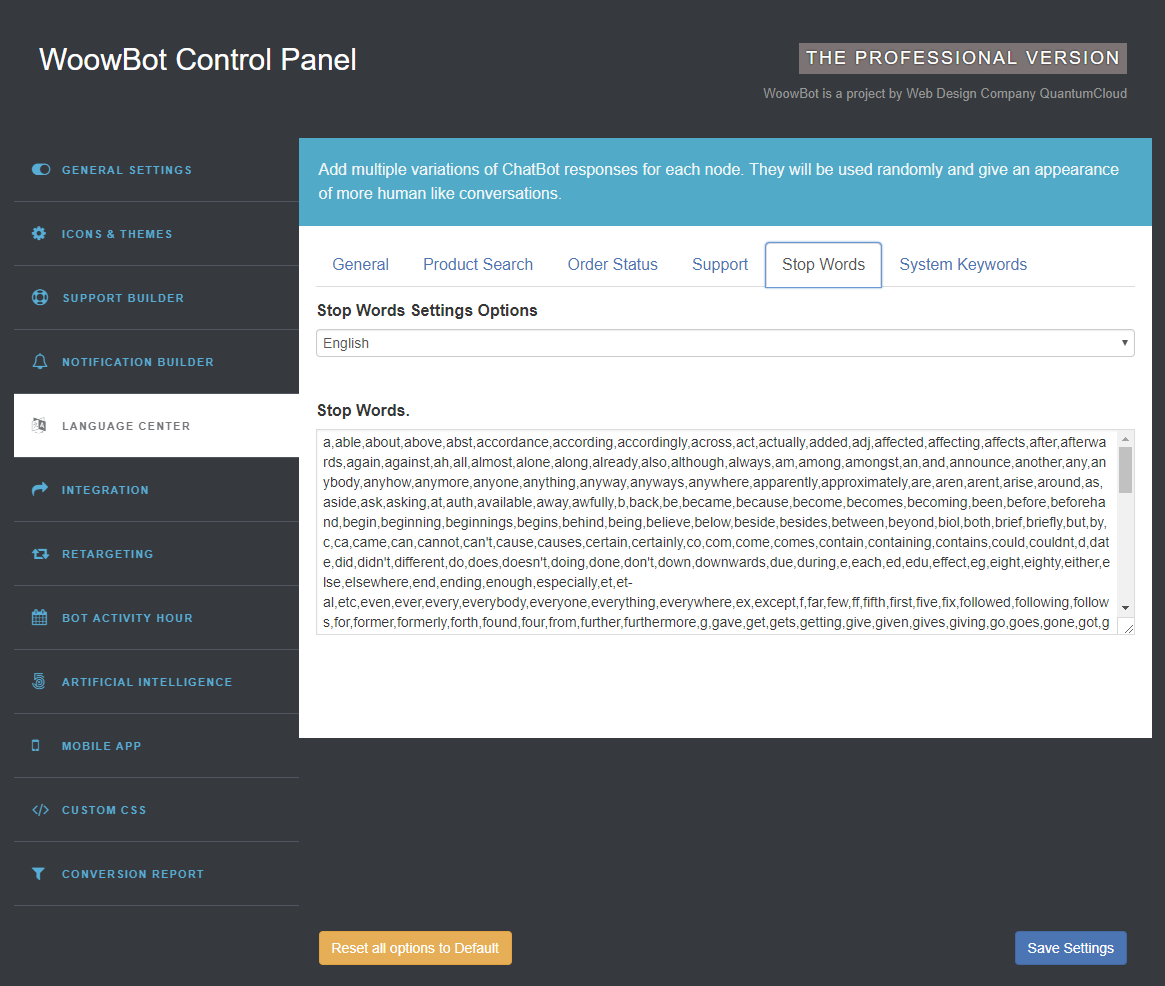Viewport: 1165px width, 986px height.
Task: Click the Bot Activity Hour calendar icon
Action: (x=39, y=617)
